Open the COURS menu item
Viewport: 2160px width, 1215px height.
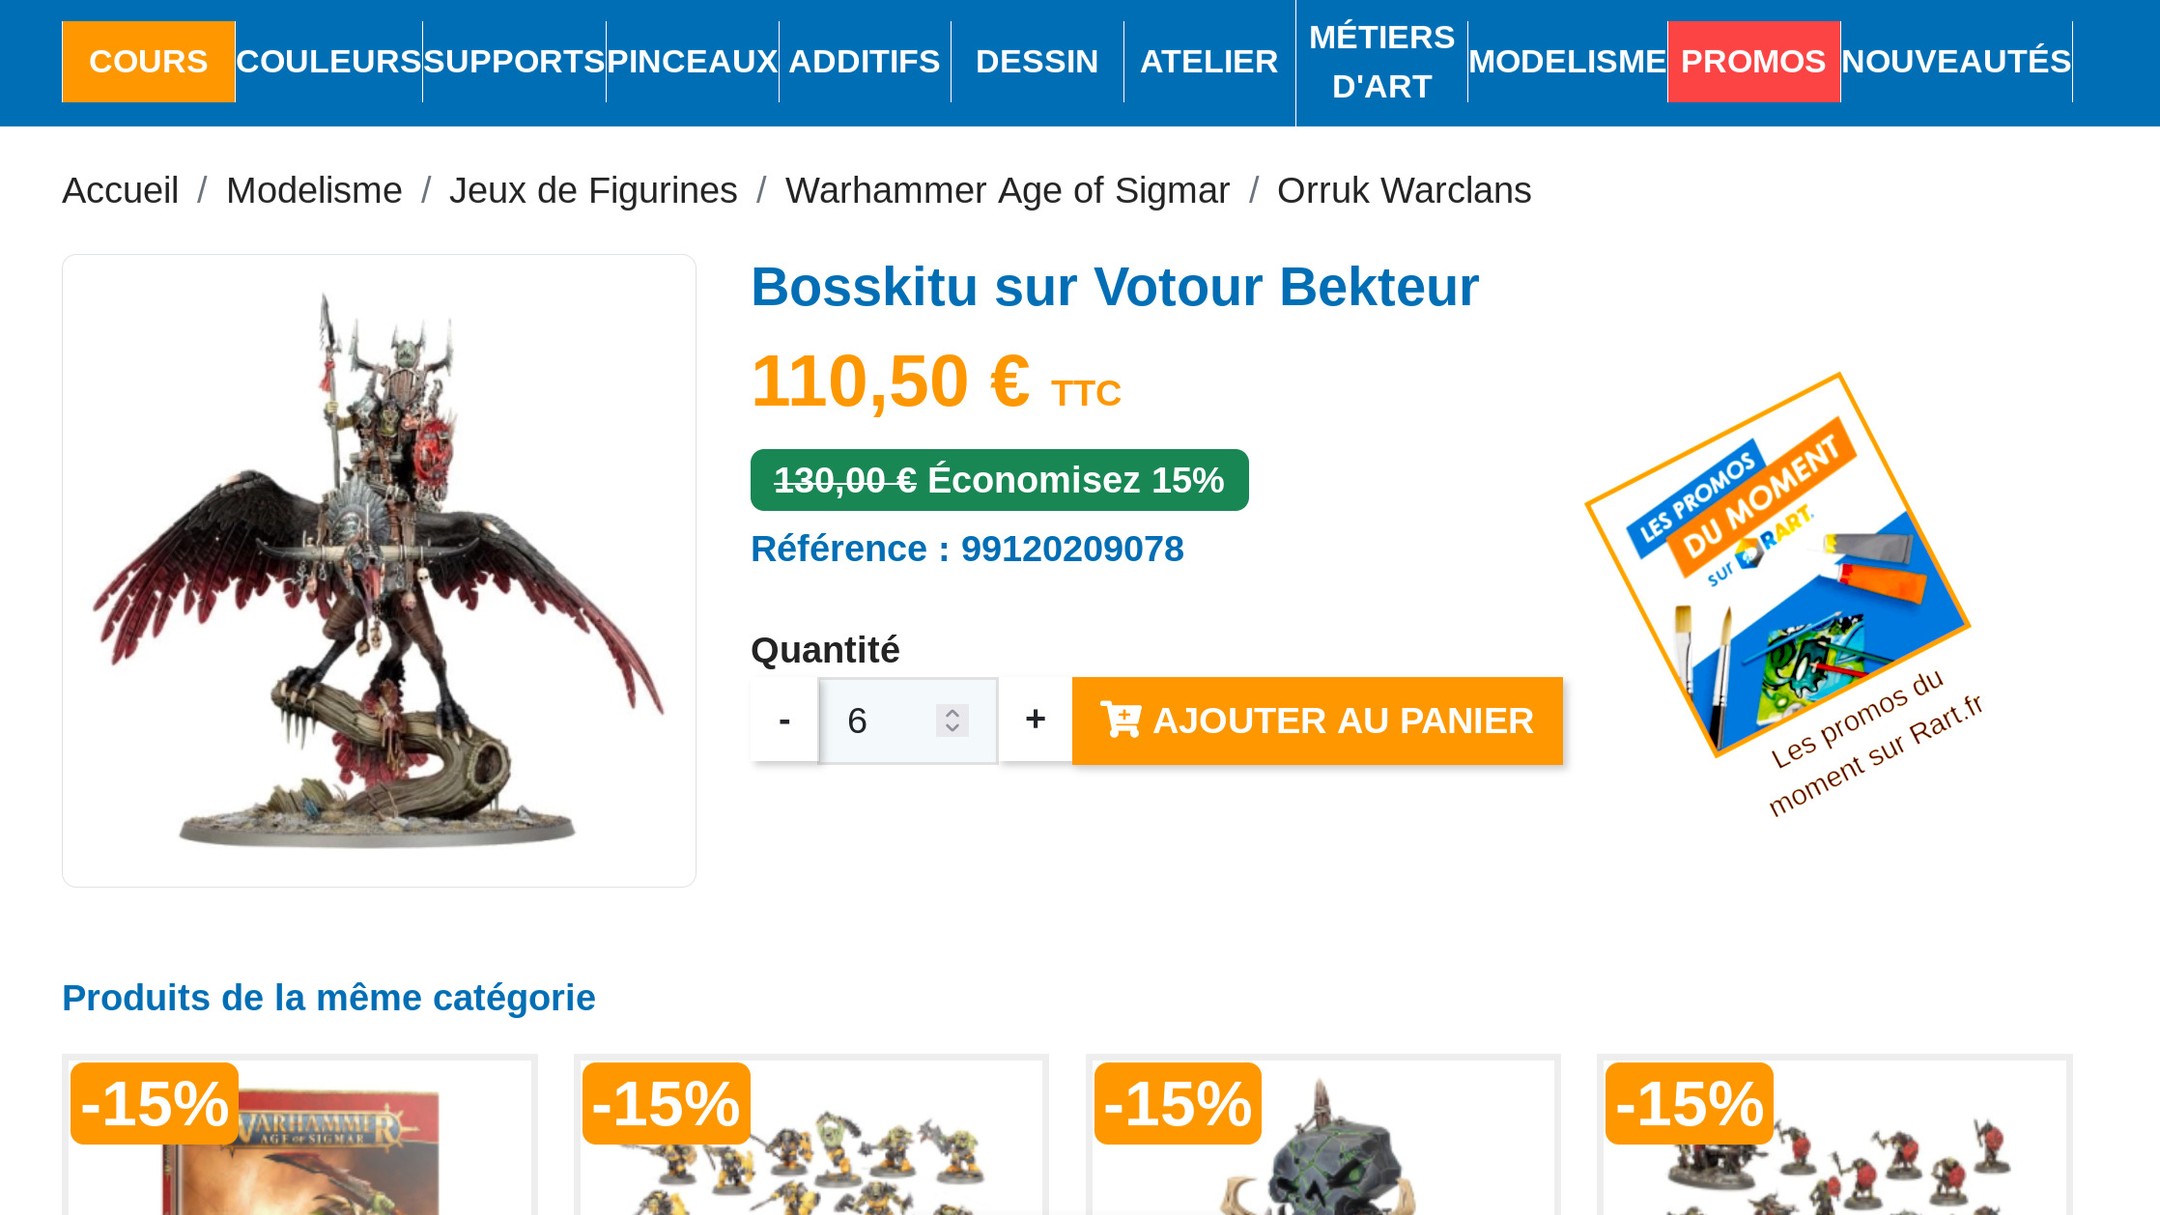click(x=148, y=62)
